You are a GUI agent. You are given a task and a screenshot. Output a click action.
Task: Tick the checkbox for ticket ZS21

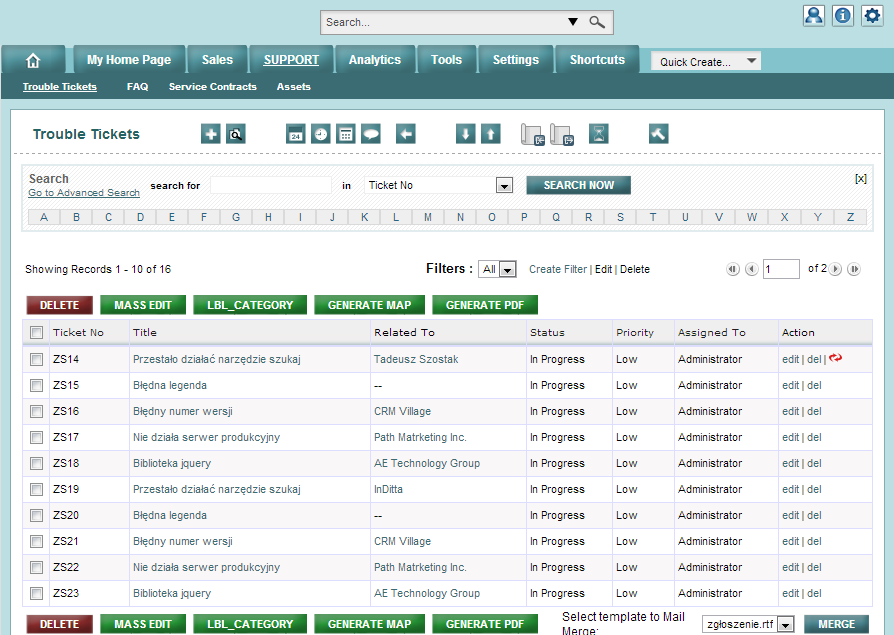coord(36,541)
